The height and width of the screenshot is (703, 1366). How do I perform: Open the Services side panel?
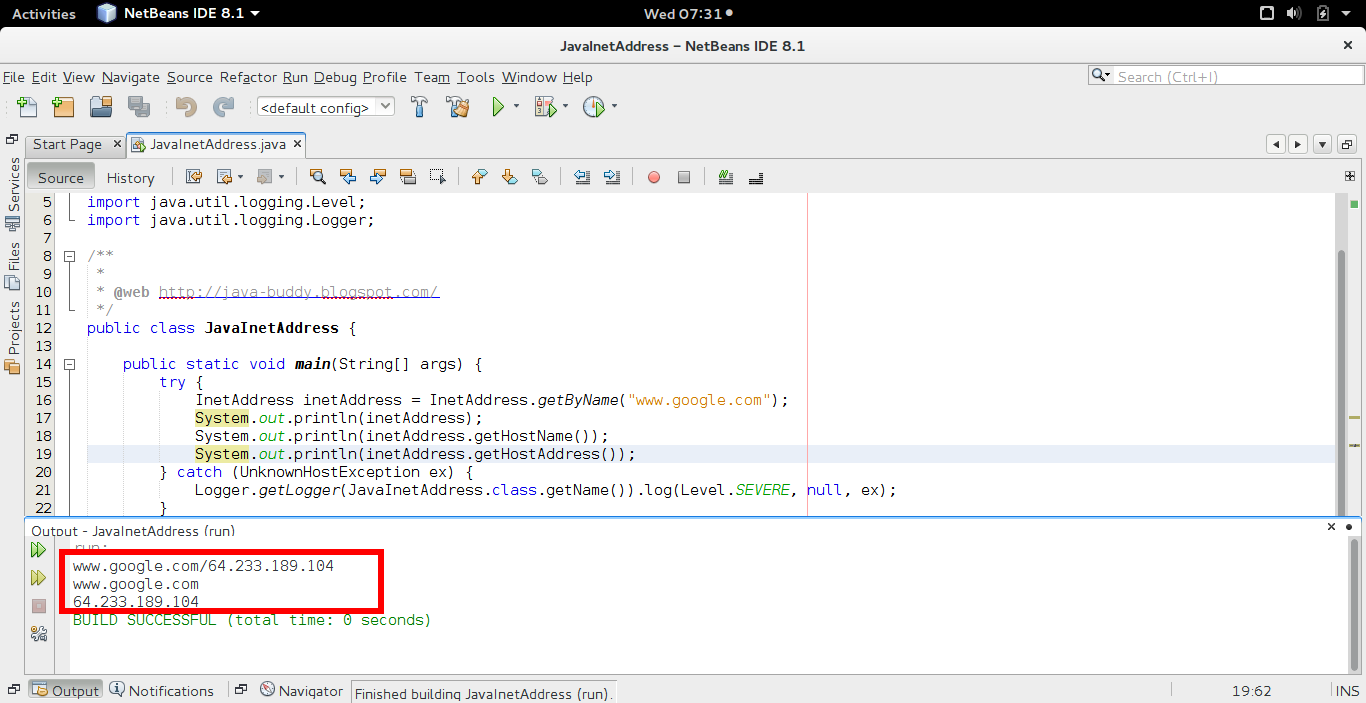pos(13,195)
